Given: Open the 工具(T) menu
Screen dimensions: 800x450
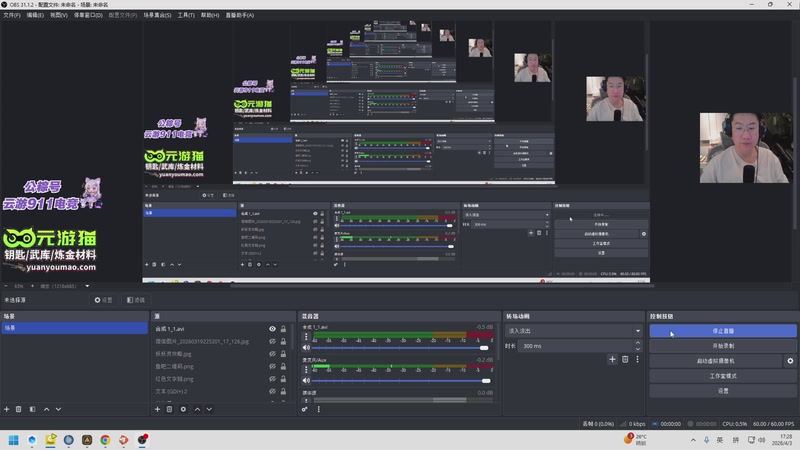Looking at the screenshot, I should pos(186,15).
